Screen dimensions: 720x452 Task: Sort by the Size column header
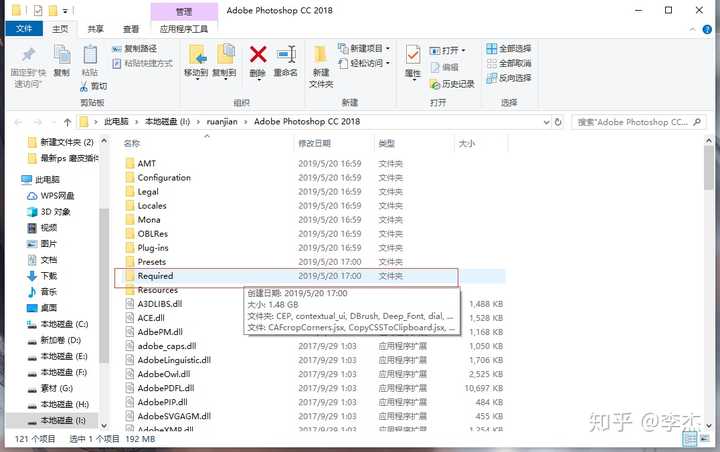467,143
